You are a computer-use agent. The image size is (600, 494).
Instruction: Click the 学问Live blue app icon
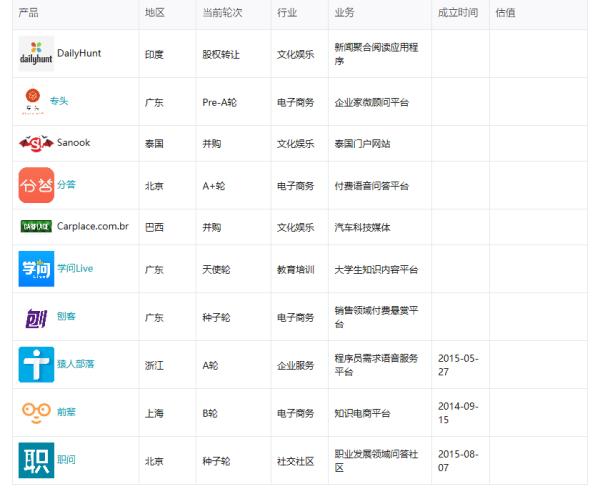click(36, 269)
